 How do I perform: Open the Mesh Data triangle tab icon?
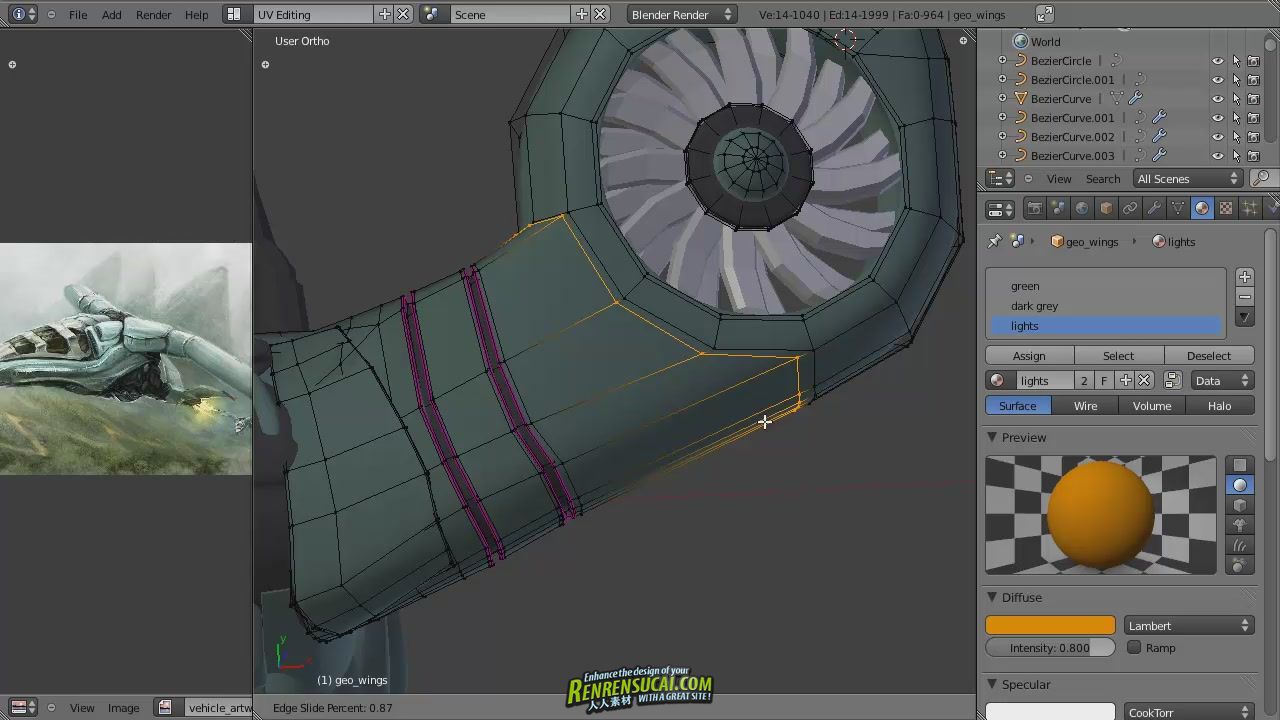[1178, 208]
